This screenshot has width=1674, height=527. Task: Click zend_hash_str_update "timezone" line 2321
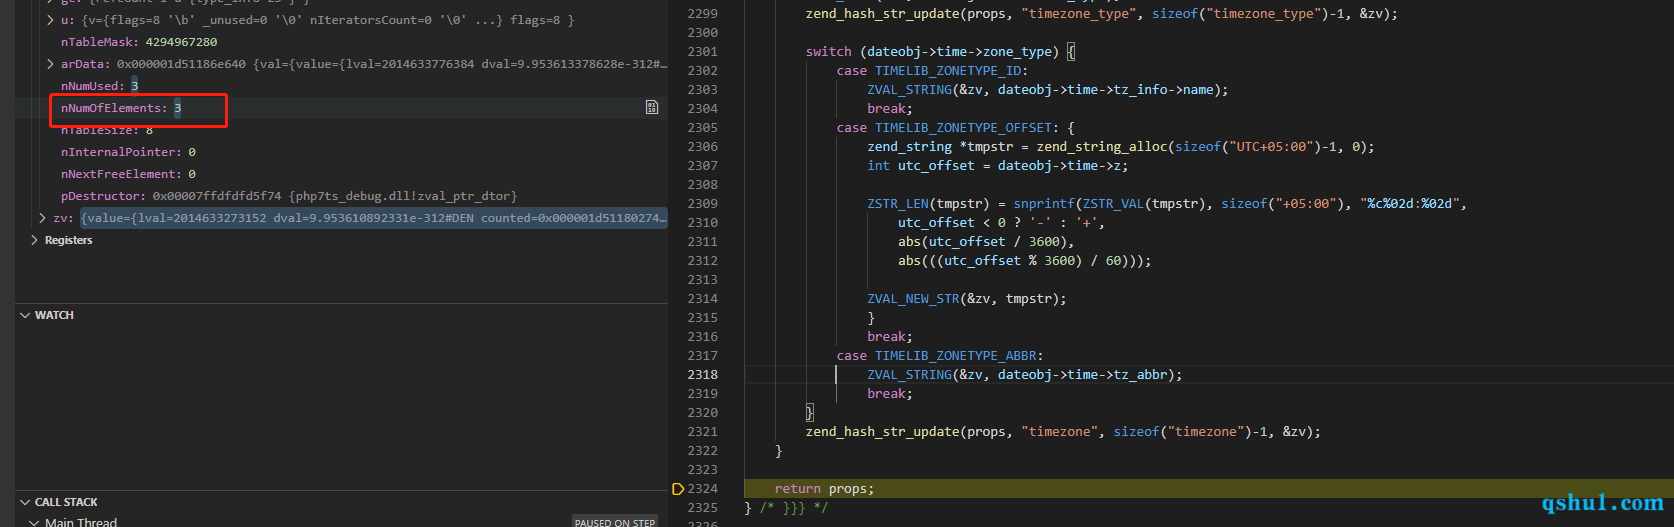(x=1063, y=432)
